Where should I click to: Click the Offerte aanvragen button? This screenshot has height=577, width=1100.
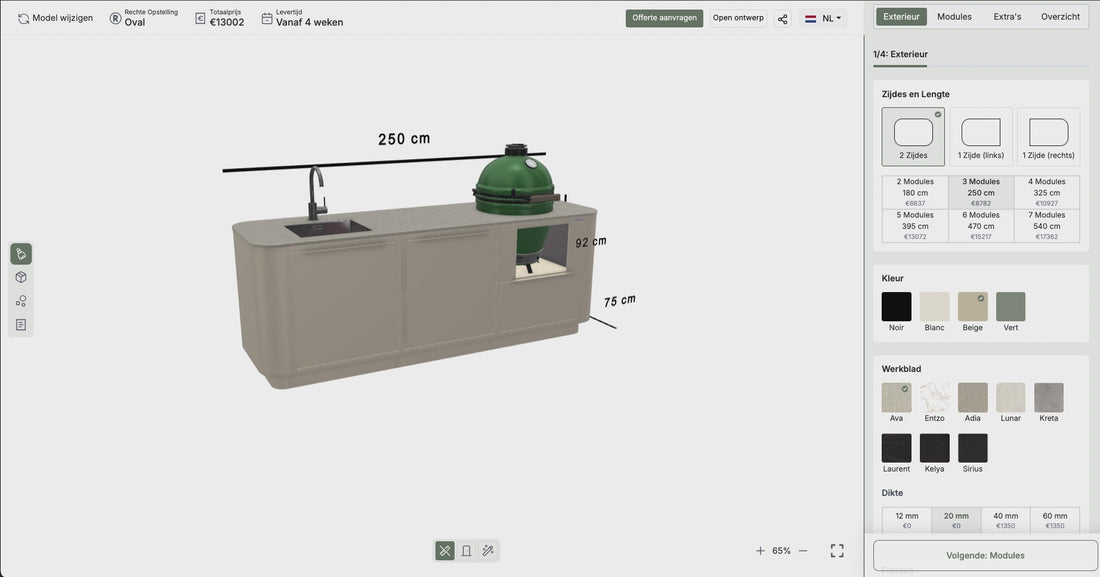click(x=664, y=18)
